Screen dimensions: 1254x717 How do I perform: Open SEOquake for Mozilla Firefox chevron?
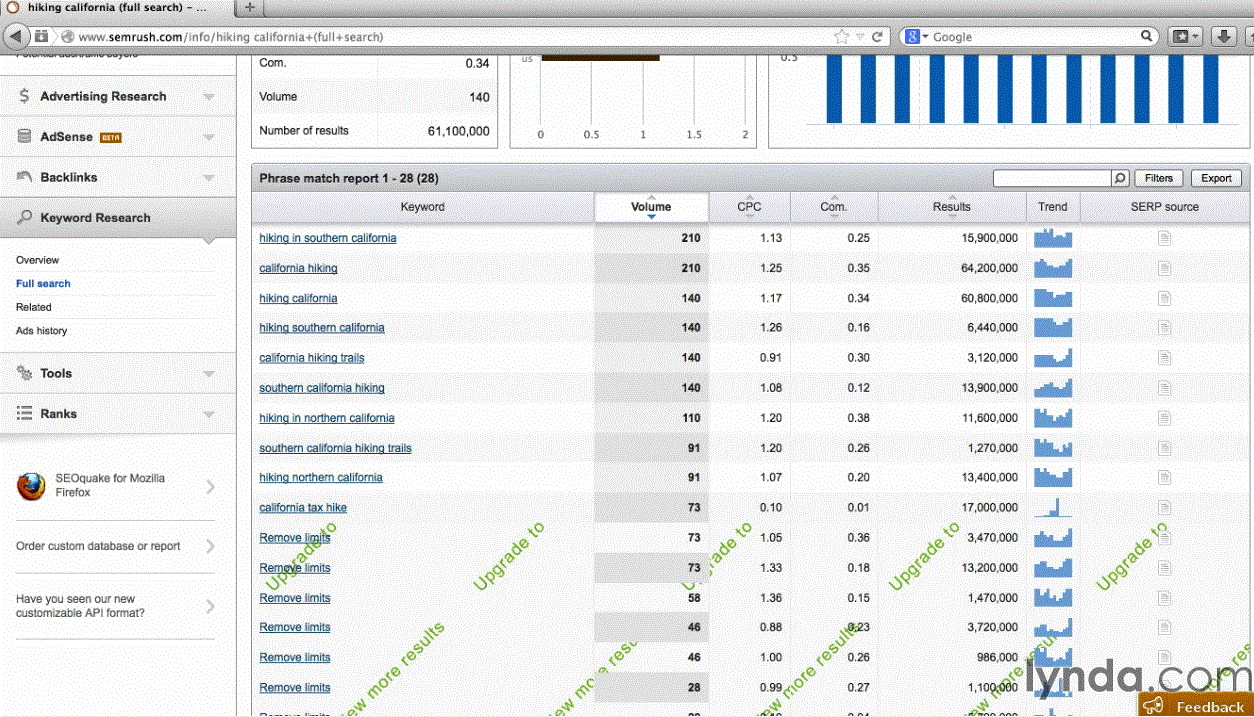(210, 487)
